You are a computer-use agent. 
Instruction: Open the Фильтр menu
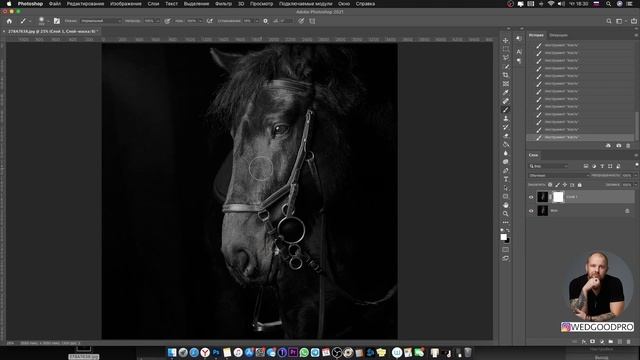tap(223, 4)
